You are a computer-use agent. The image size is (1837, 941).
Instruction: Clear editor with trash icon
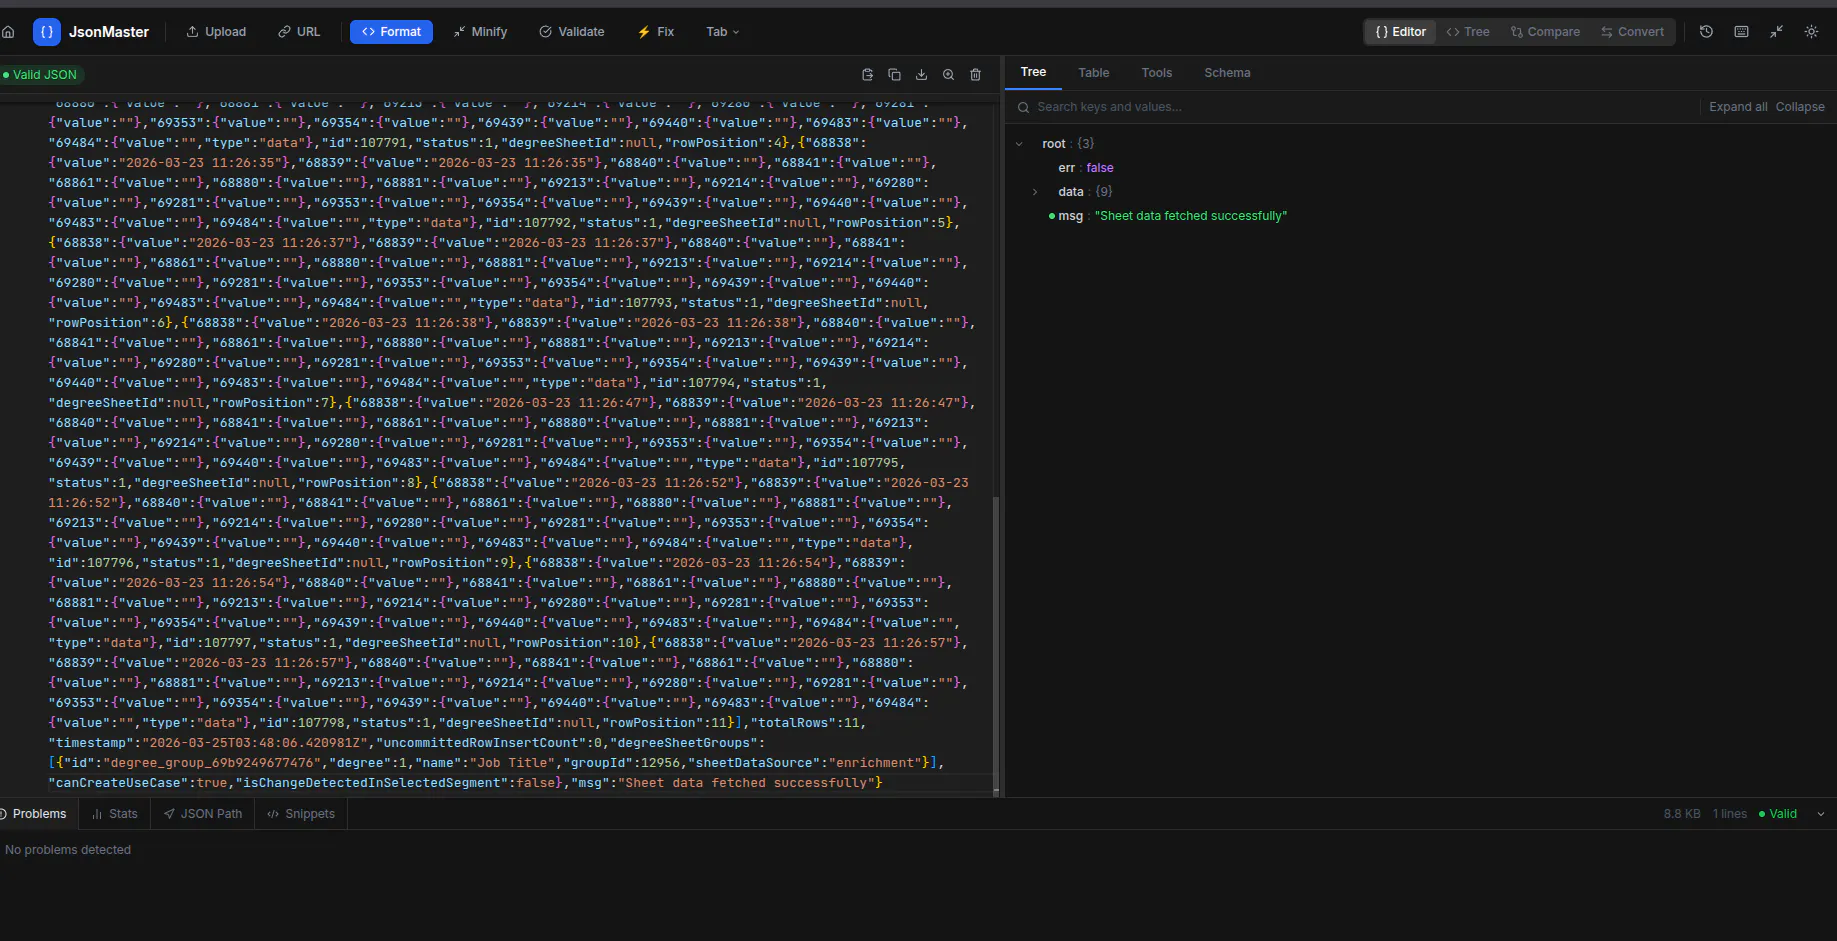[975, 75]
